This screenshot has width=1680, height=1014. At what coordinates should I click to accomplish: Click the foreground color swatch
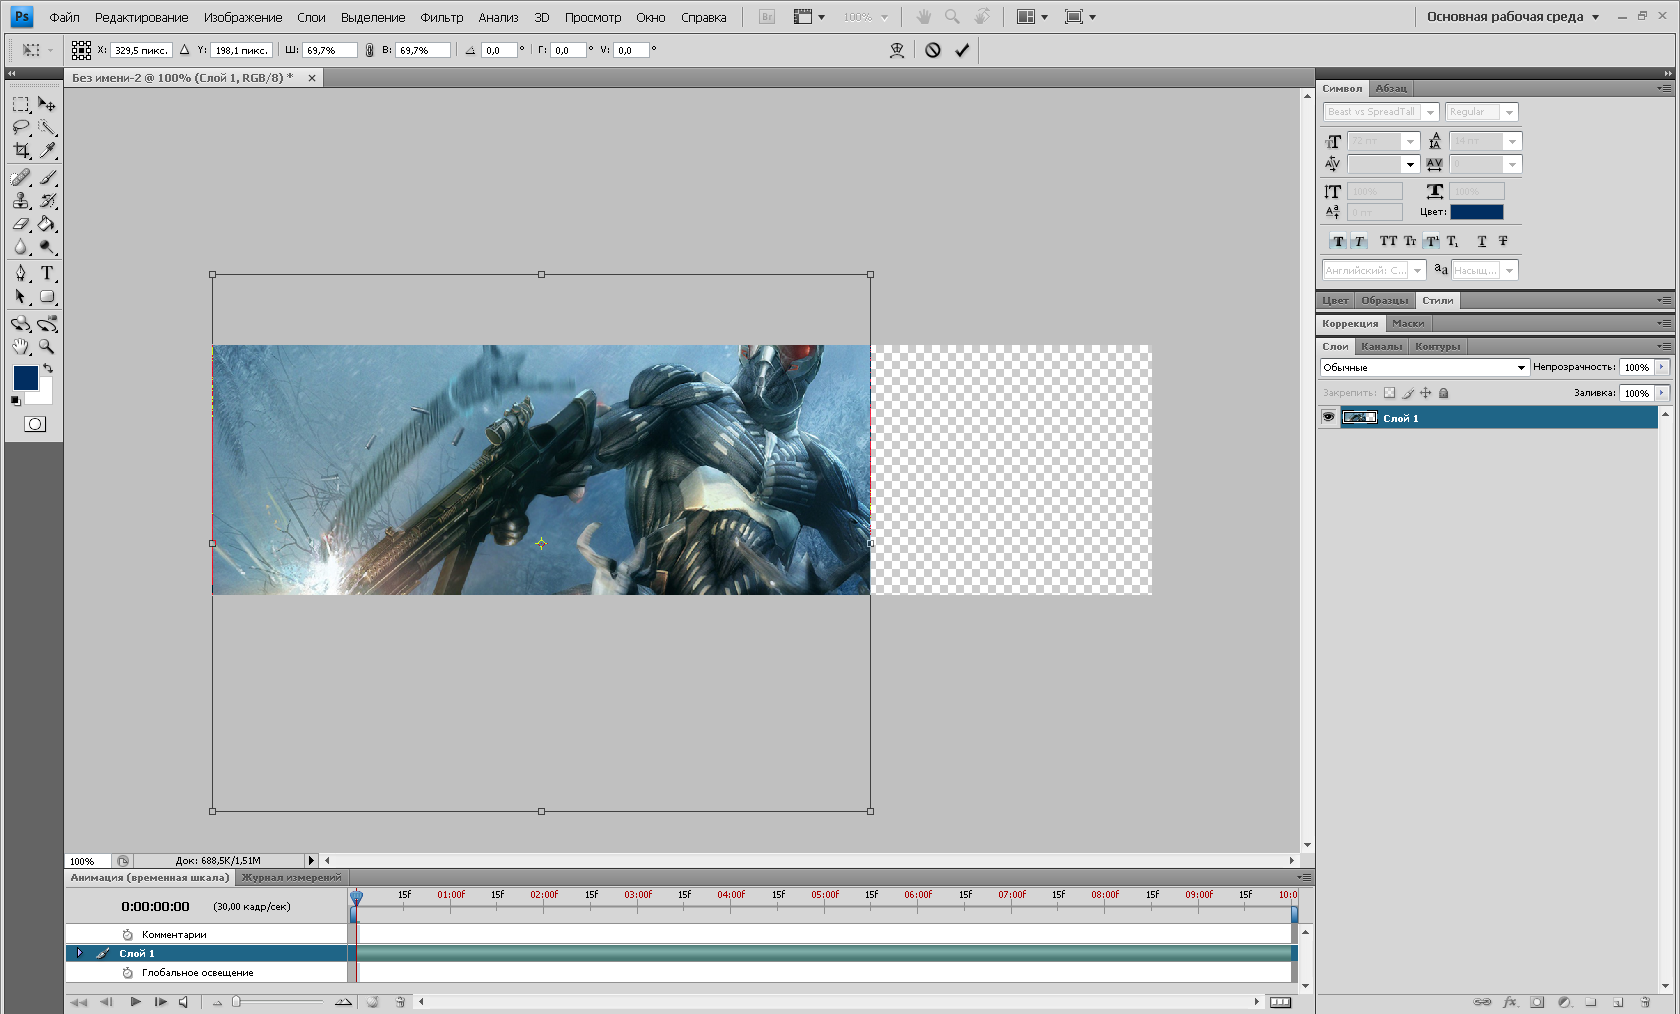(25, 377)
